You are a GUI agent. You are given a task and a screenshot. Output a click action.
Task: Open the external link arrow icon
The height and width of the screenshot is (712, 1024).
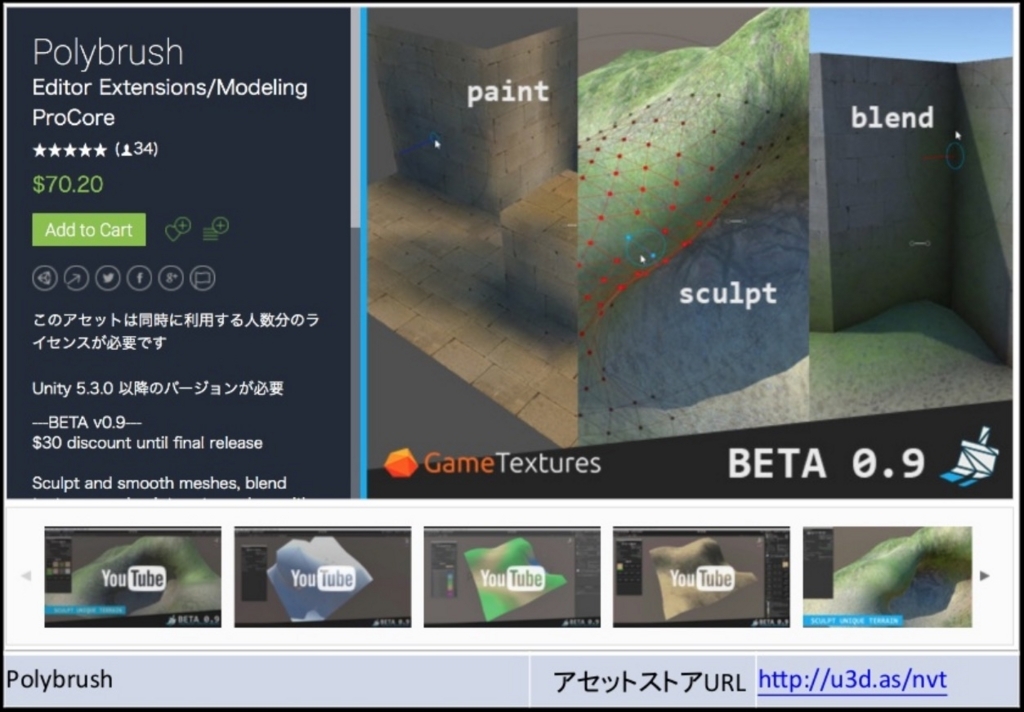click(76, 278)
